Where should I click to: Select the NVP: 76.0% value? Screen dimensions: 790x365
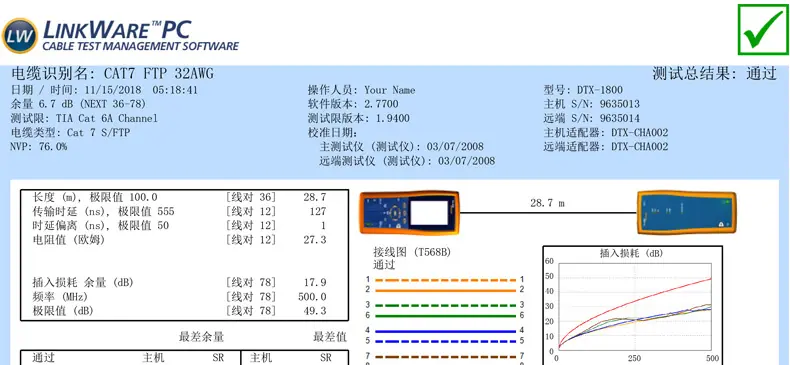[39, 147]
